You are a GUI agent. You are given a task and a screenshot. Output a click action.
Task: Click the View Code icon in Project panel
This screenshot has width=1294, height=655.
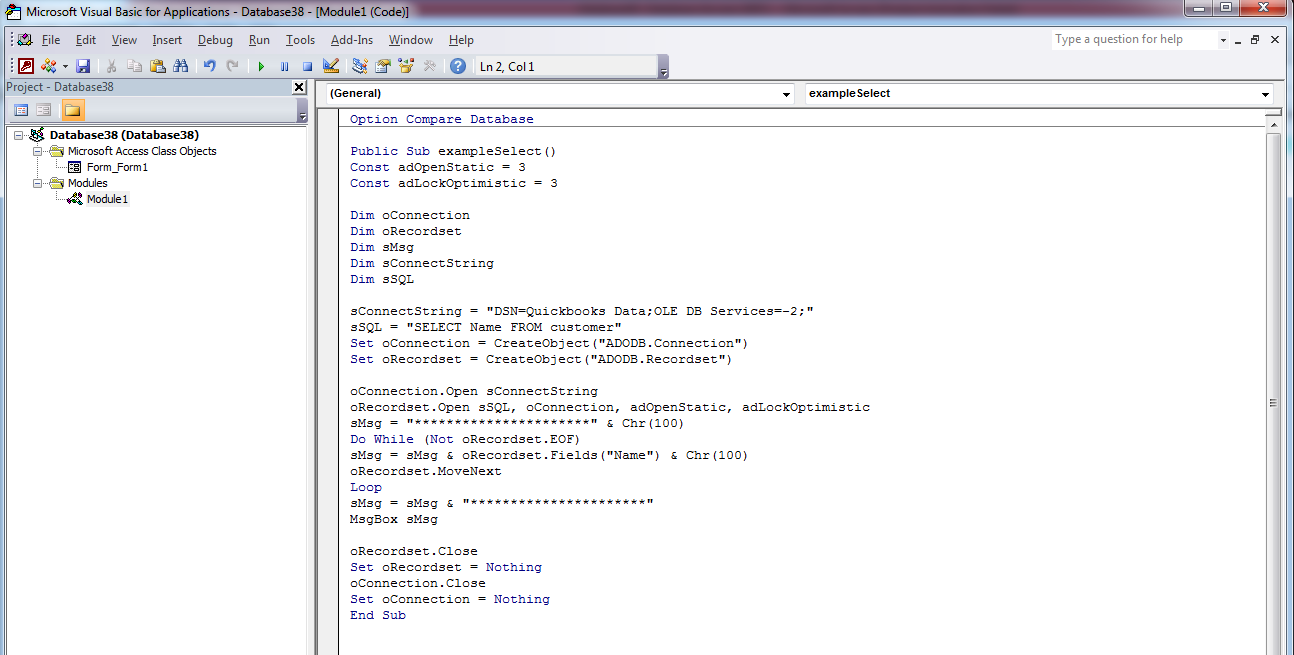pos(21,110)
